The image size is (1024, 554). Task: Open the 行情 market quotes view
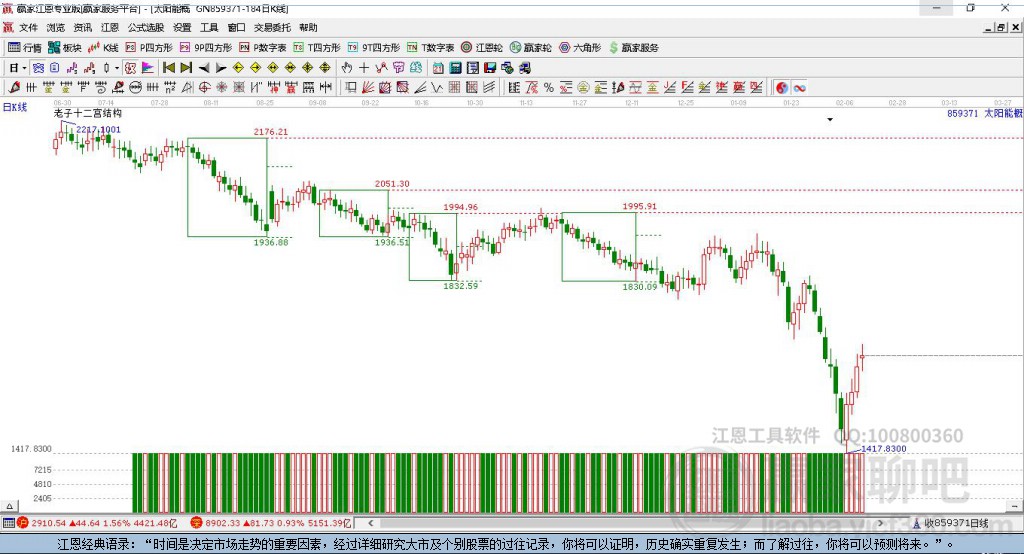click(24, 48)
